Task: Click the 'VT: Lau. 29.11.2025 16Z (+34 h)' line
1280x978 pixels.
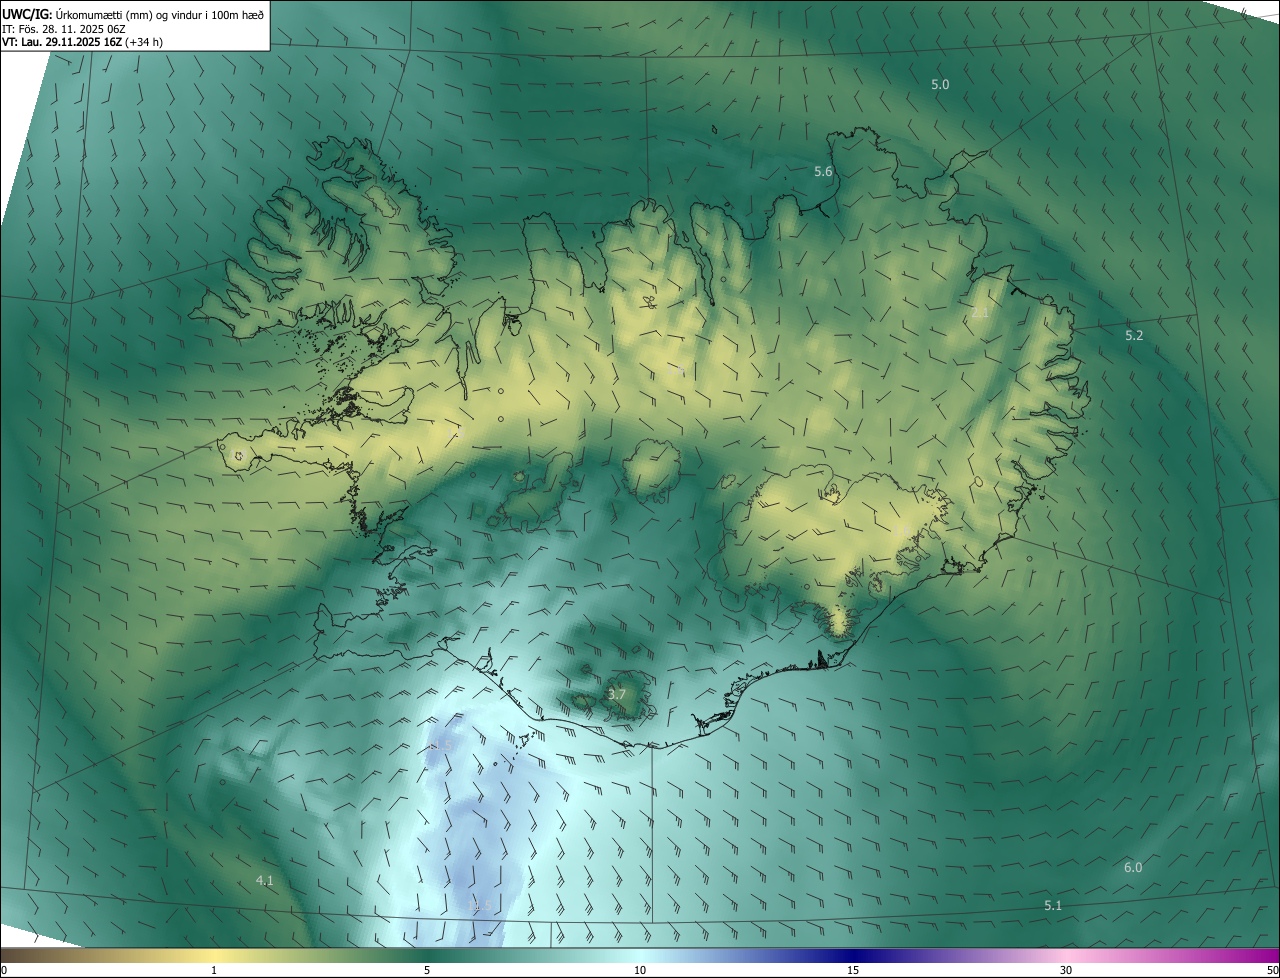Action: (x=81, y=43)
